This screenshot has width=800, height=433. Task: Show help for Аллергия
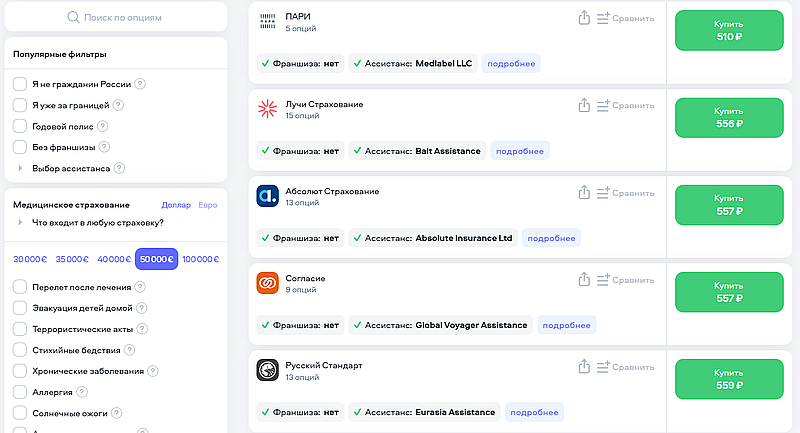(x=82, y=392)
